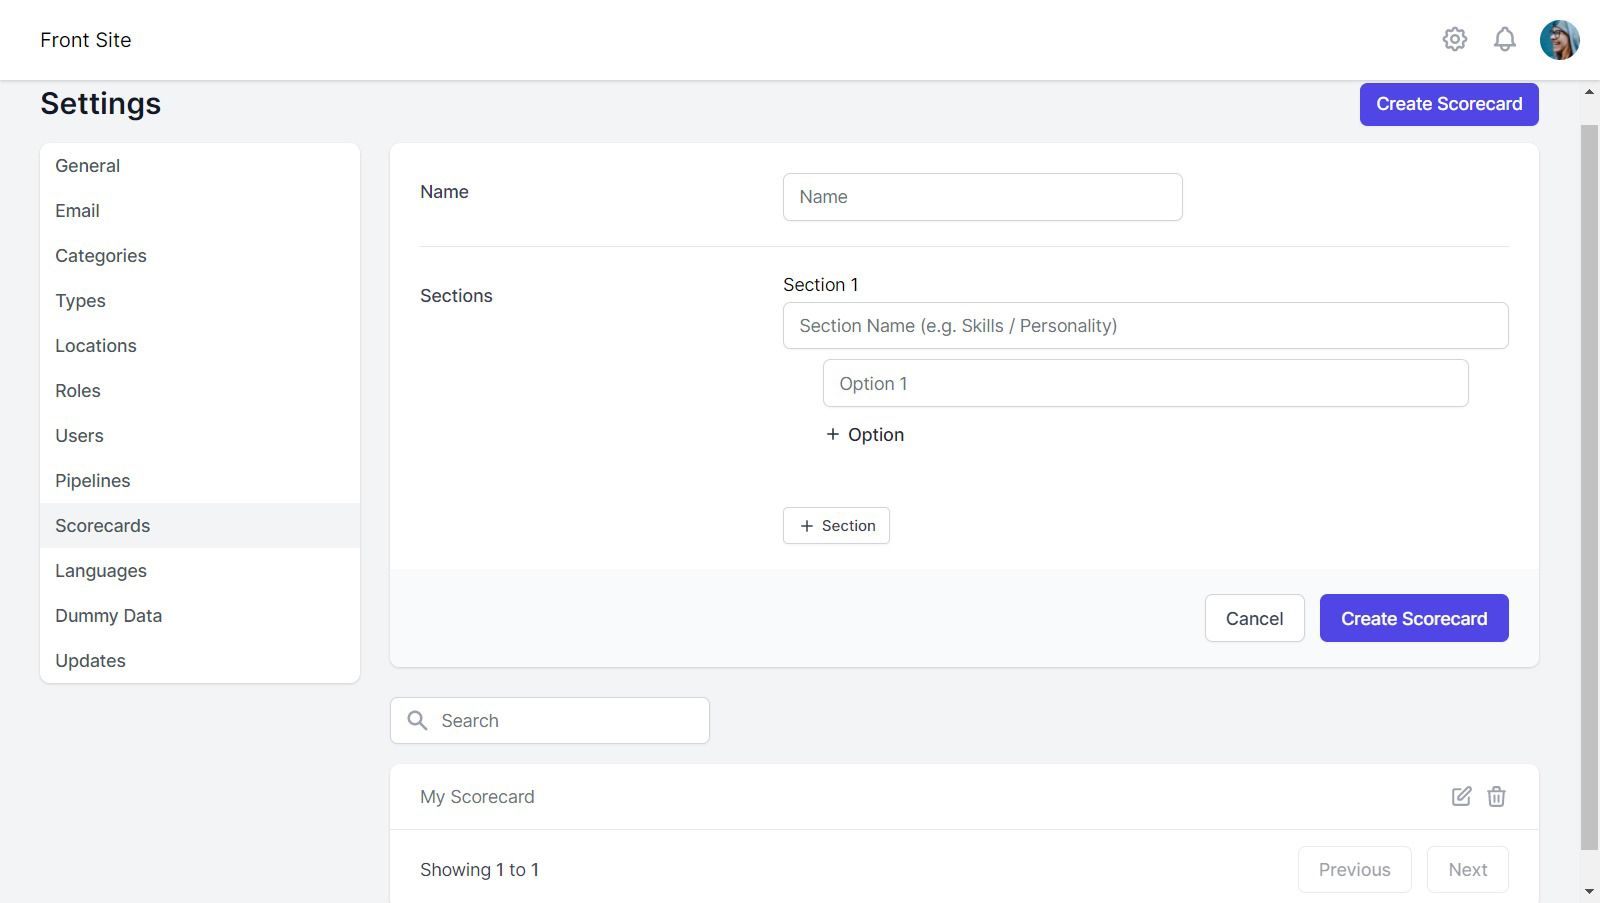Open the notifications bell
Image resolution: width=1600 pixels, height=903 pixels.
tap(1504, 39)
